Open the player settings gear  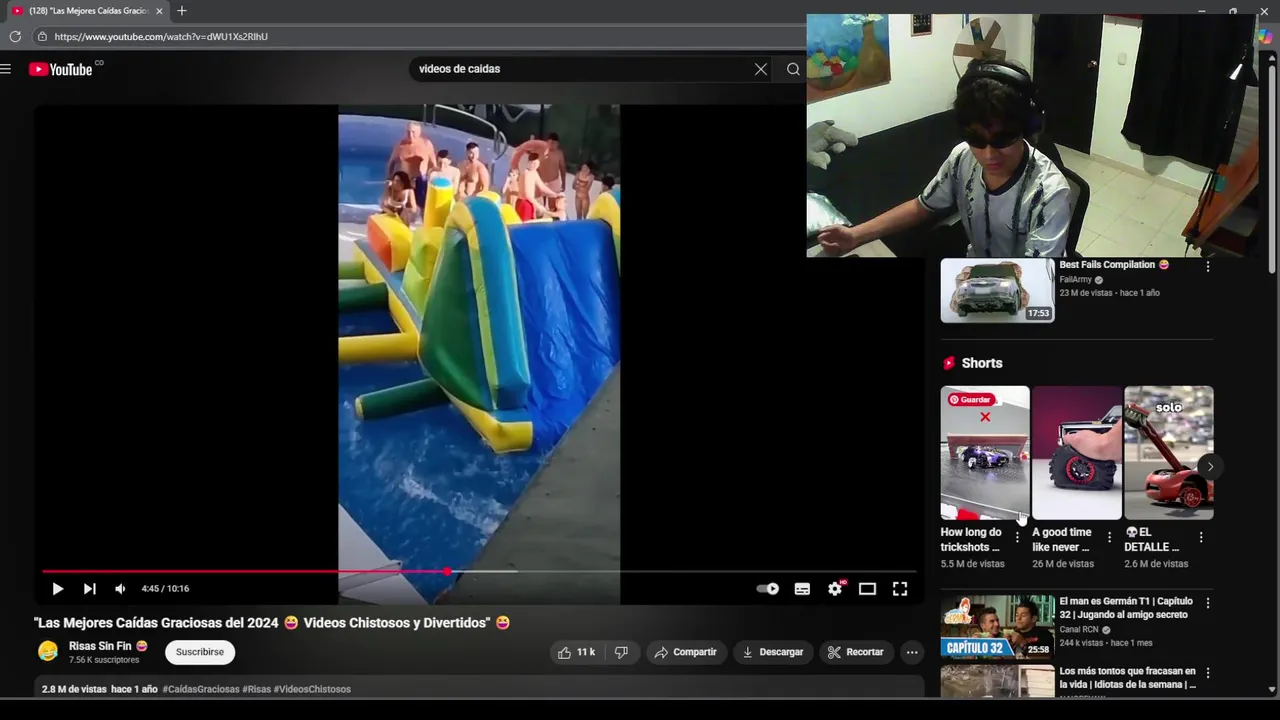pyautogui.click(x=835, y=589)
